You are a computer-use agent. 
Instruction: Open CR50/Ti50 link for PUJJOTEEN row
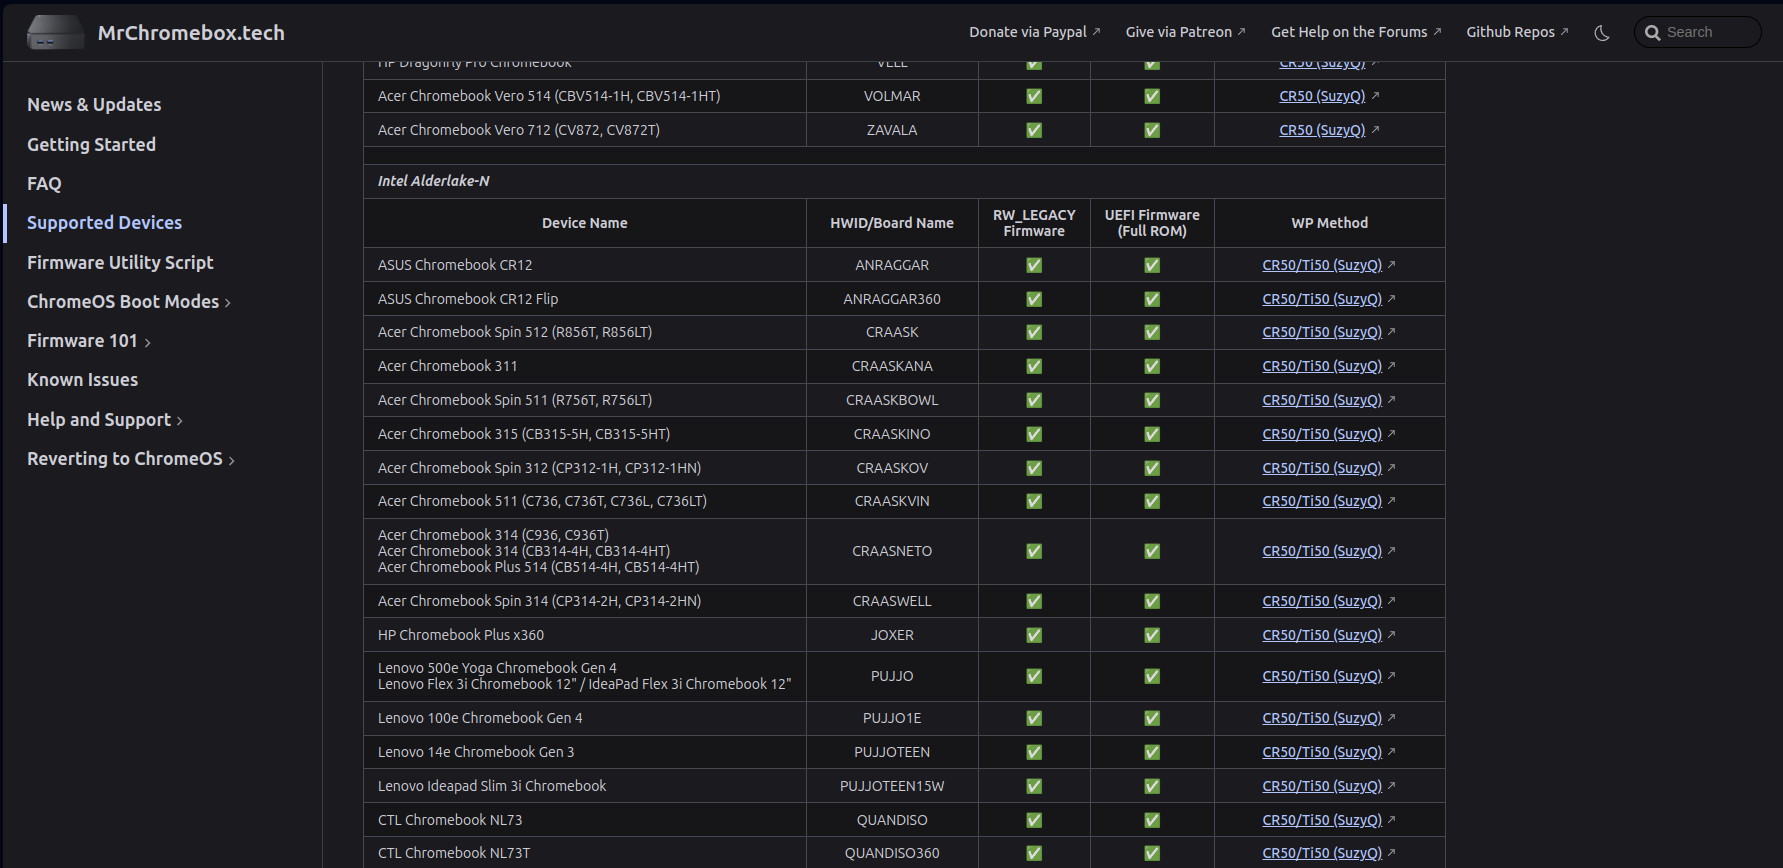pyautogui.click(x=1322, y=752)
